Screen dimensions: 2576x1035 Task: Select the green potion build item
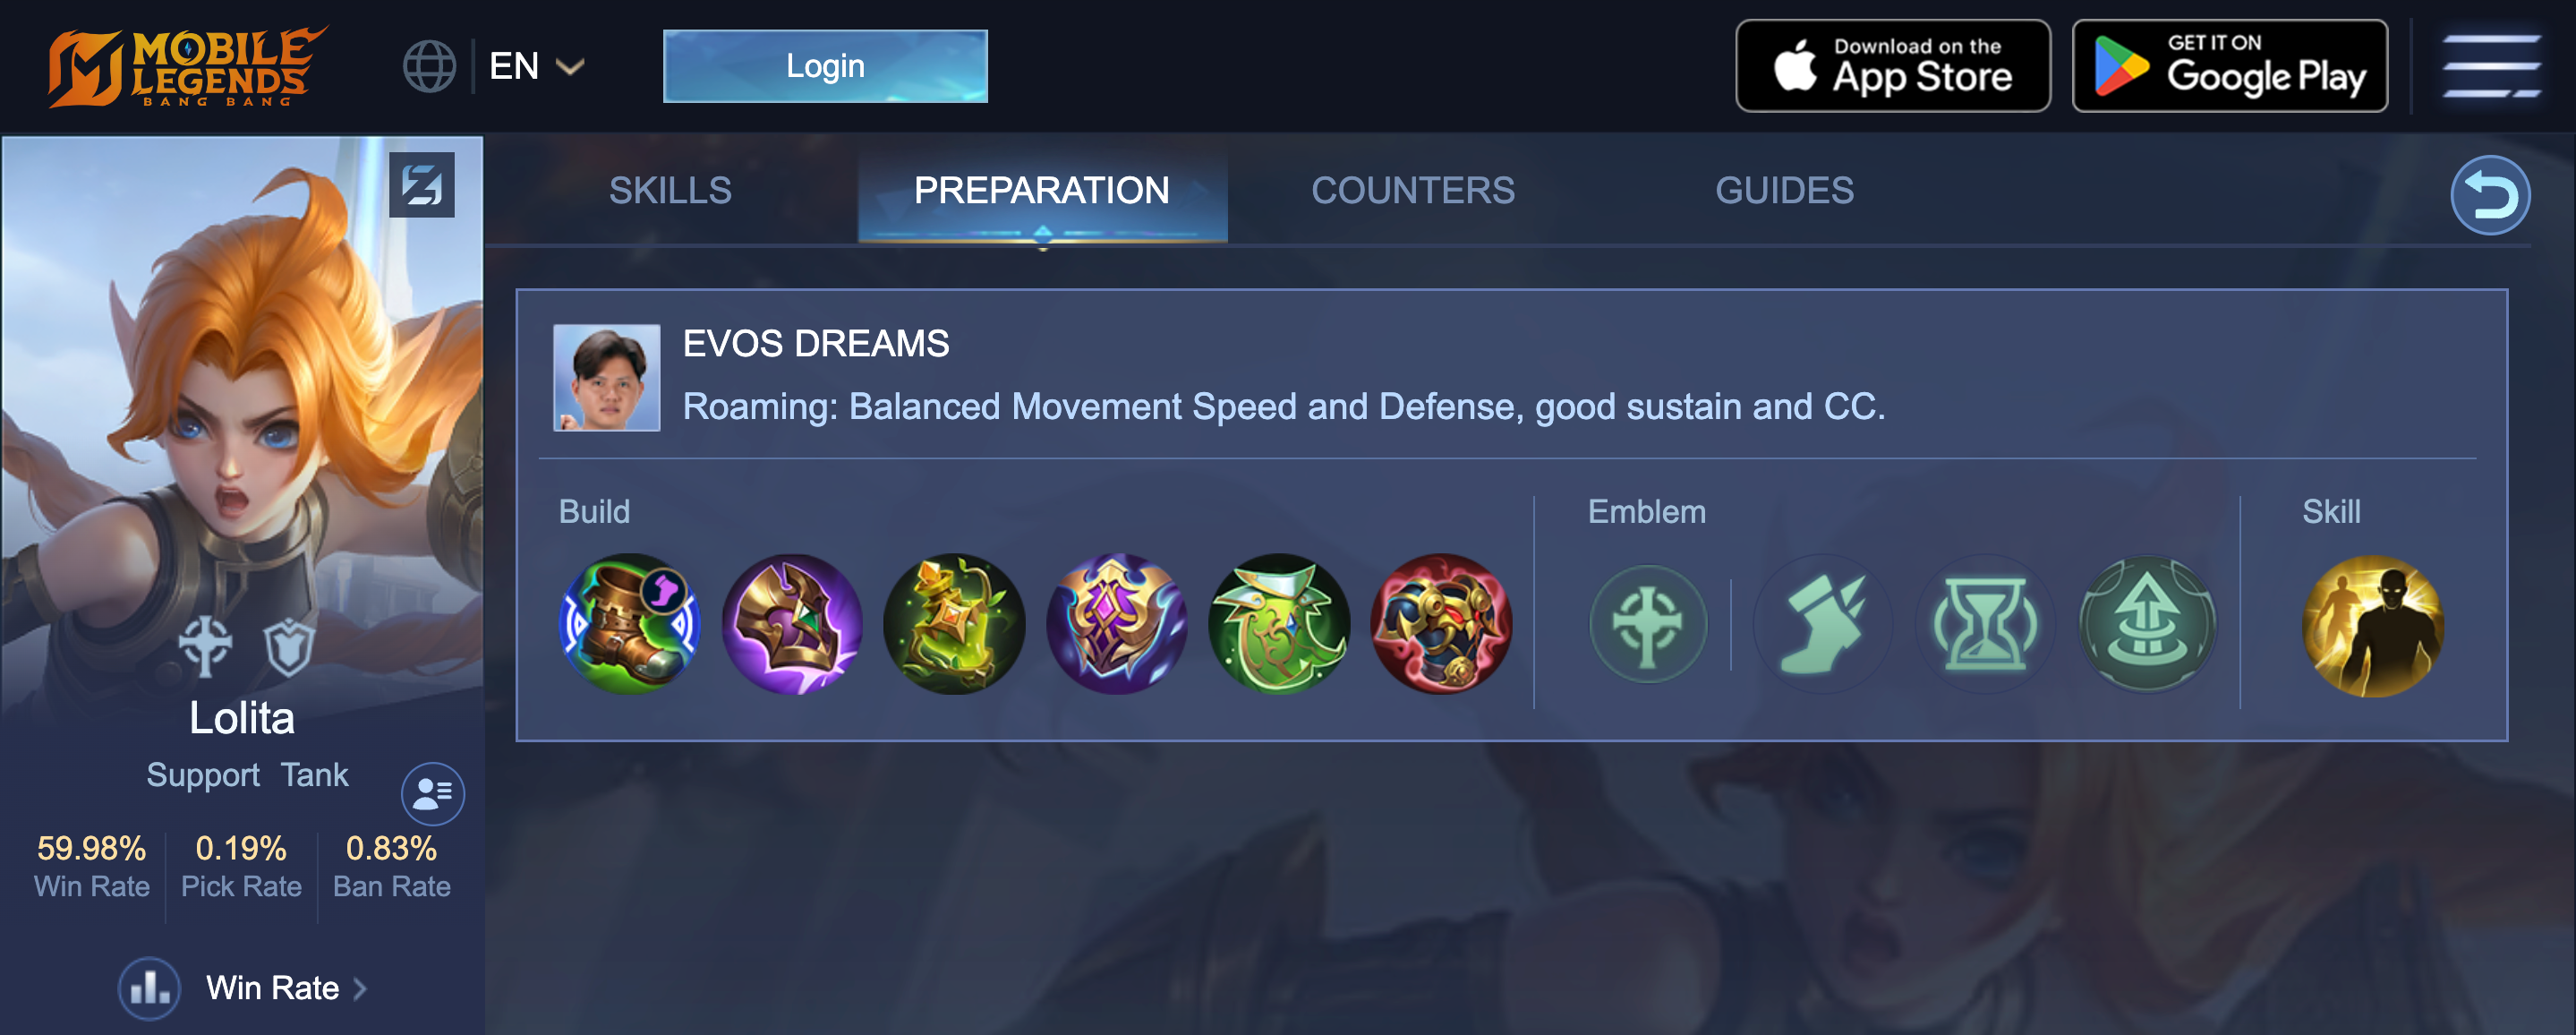(x=954, y=624)
